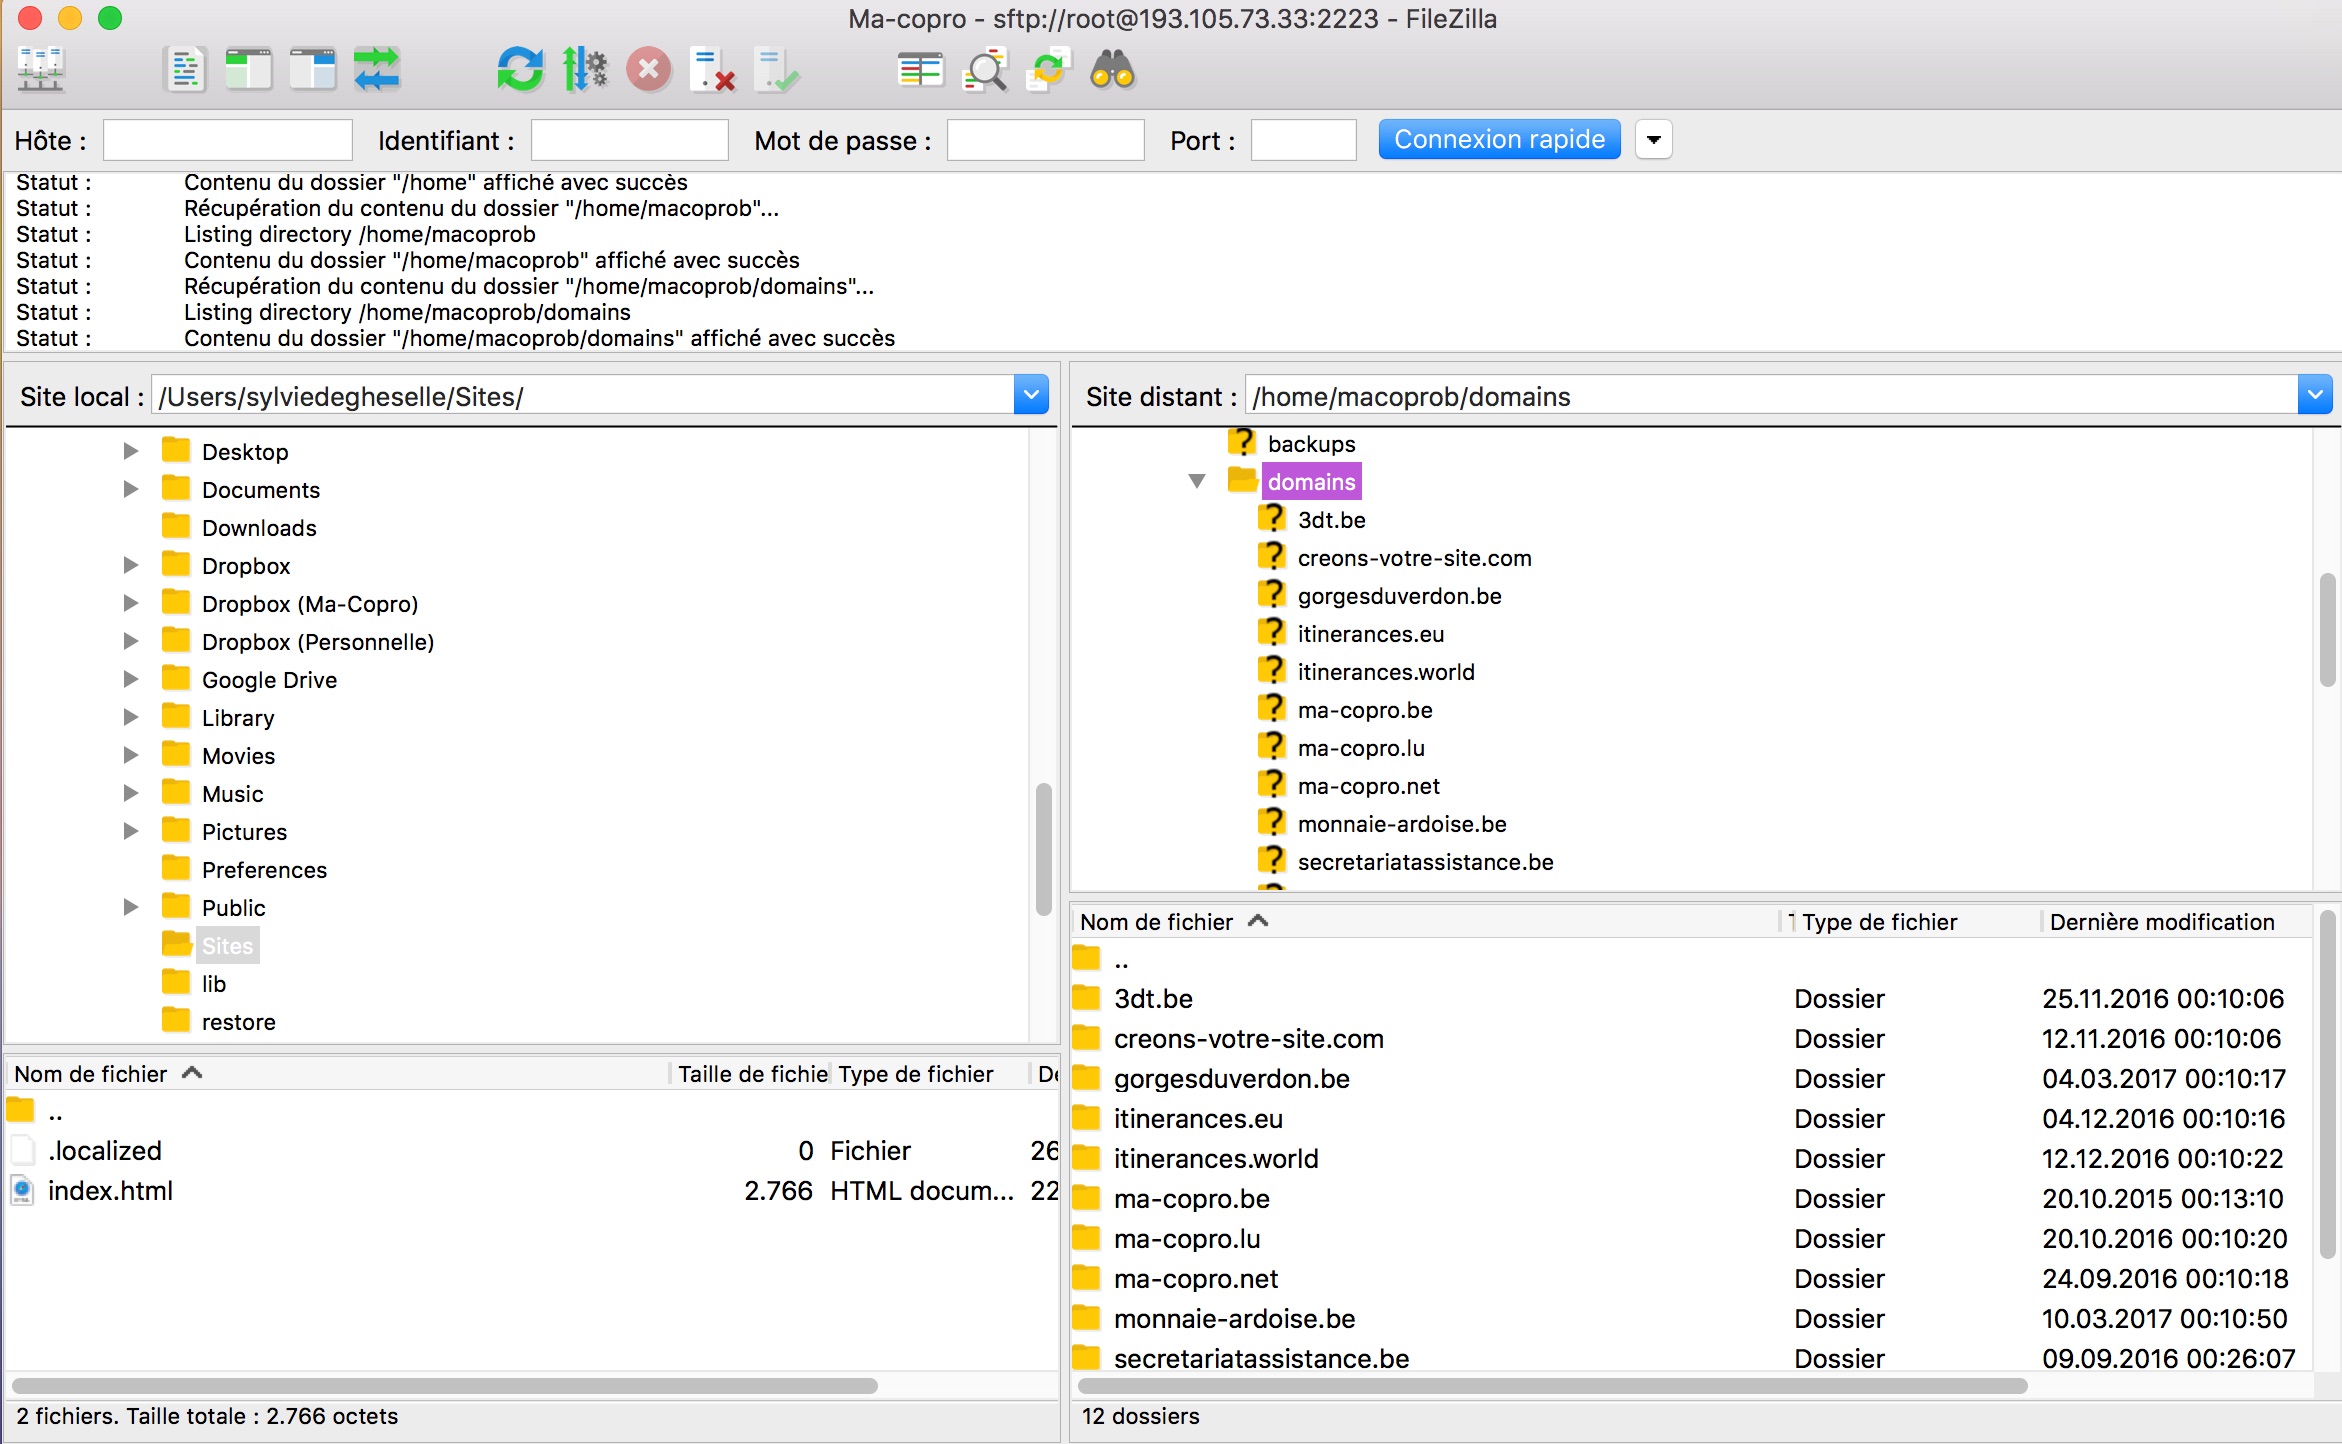The width and height of the screenshot is (2342, 1444).
Task: Select the Sites folder in local tree
Action: (x=227, y=946)
